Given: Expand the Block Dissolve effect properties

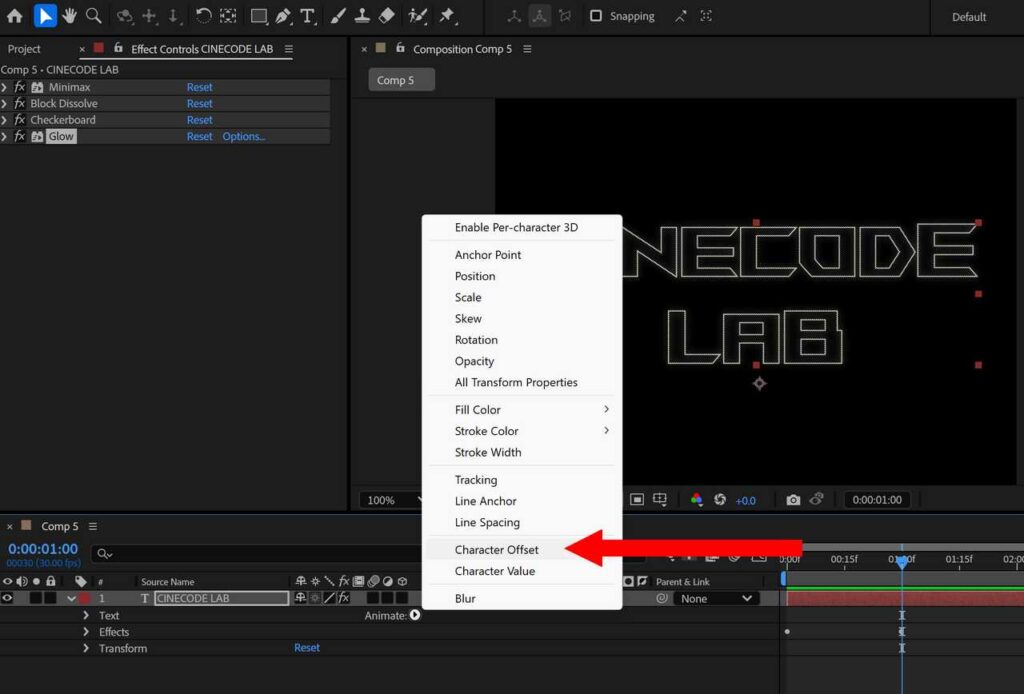Looking at the screenshot, I should pyautogui.click(x=5, y=103).
